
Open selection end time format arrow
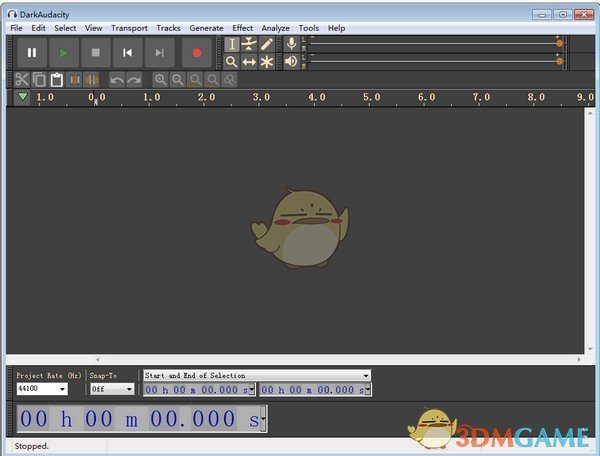(368, 390)
